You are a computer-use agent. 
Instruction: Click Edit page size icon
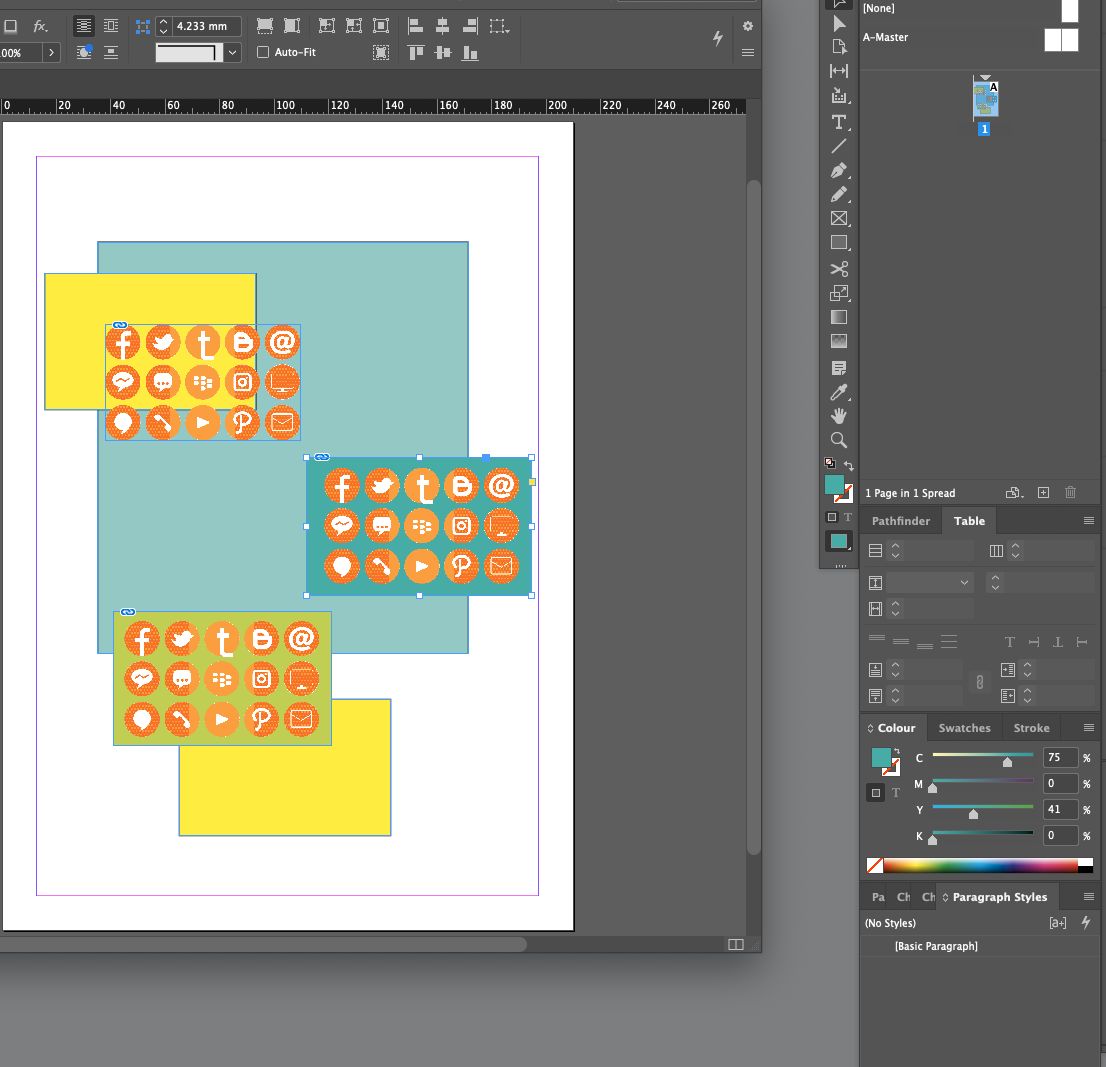(1014, 493)
